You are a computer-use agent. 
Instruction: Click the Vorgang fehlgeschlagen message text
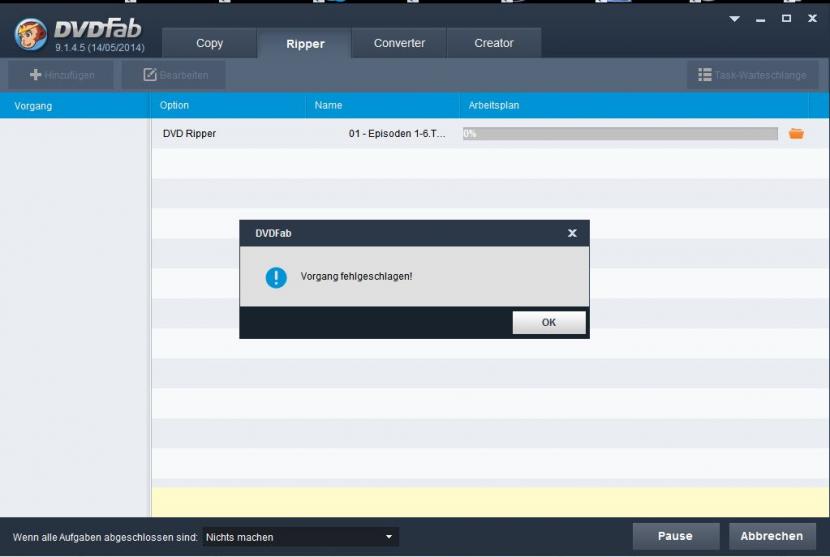[356, 276]
